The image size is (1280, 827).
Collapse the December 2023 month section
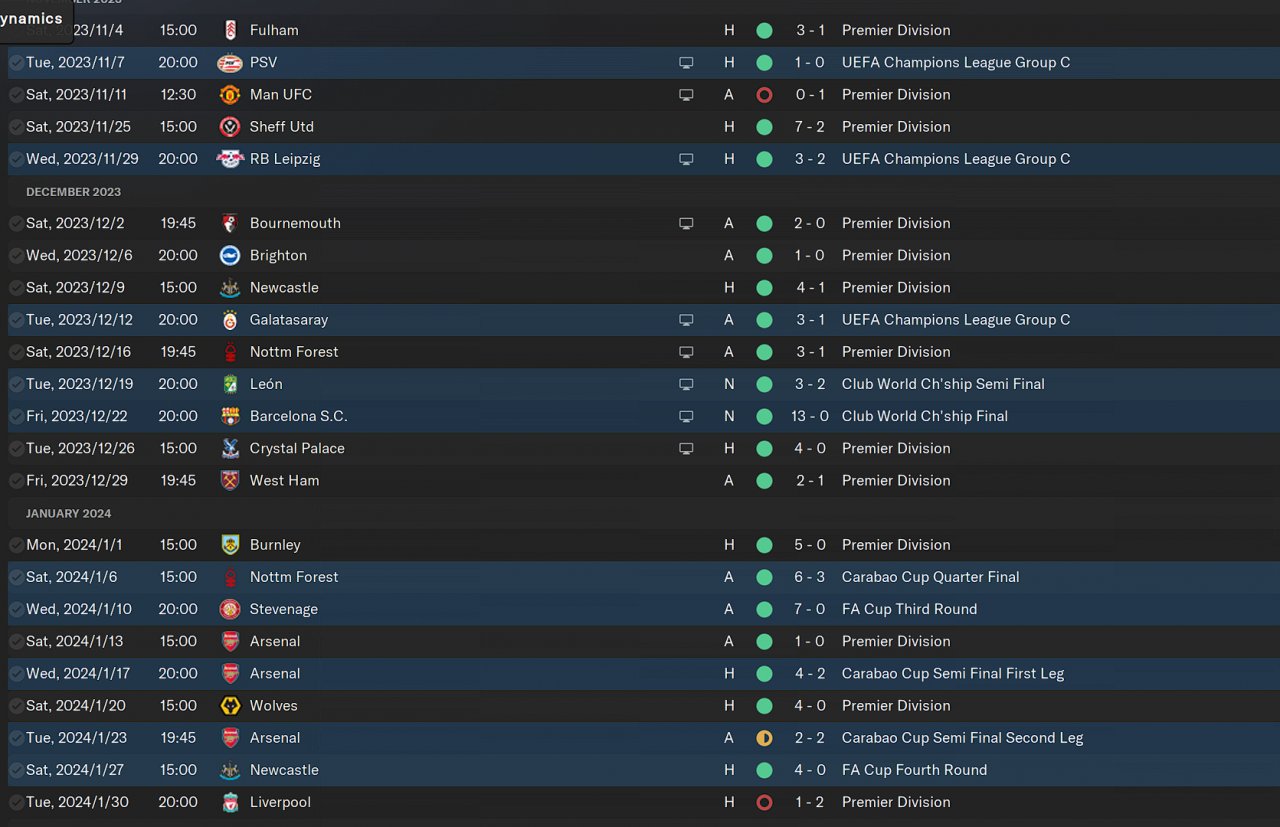(x=73, y=192)
